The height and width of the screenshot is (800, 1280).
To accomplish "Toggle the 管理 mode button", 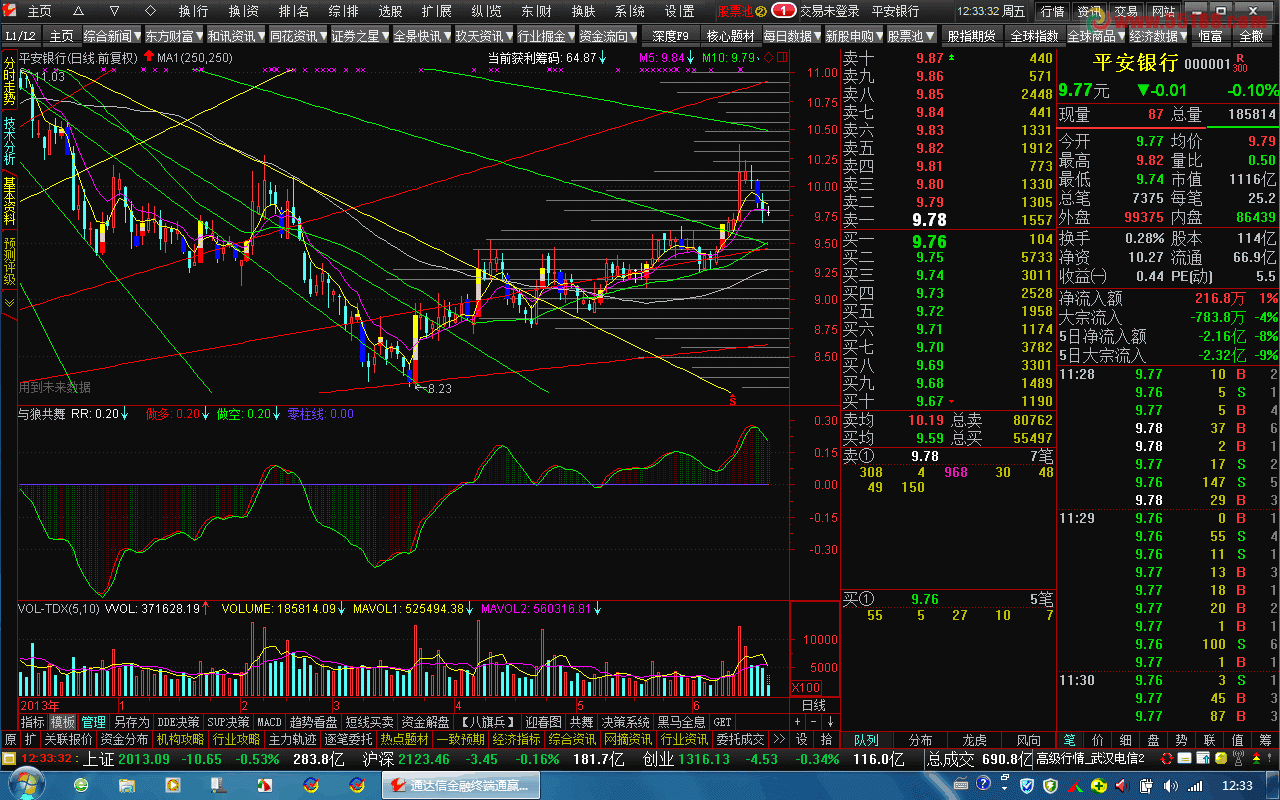I will tap(94, 721).
